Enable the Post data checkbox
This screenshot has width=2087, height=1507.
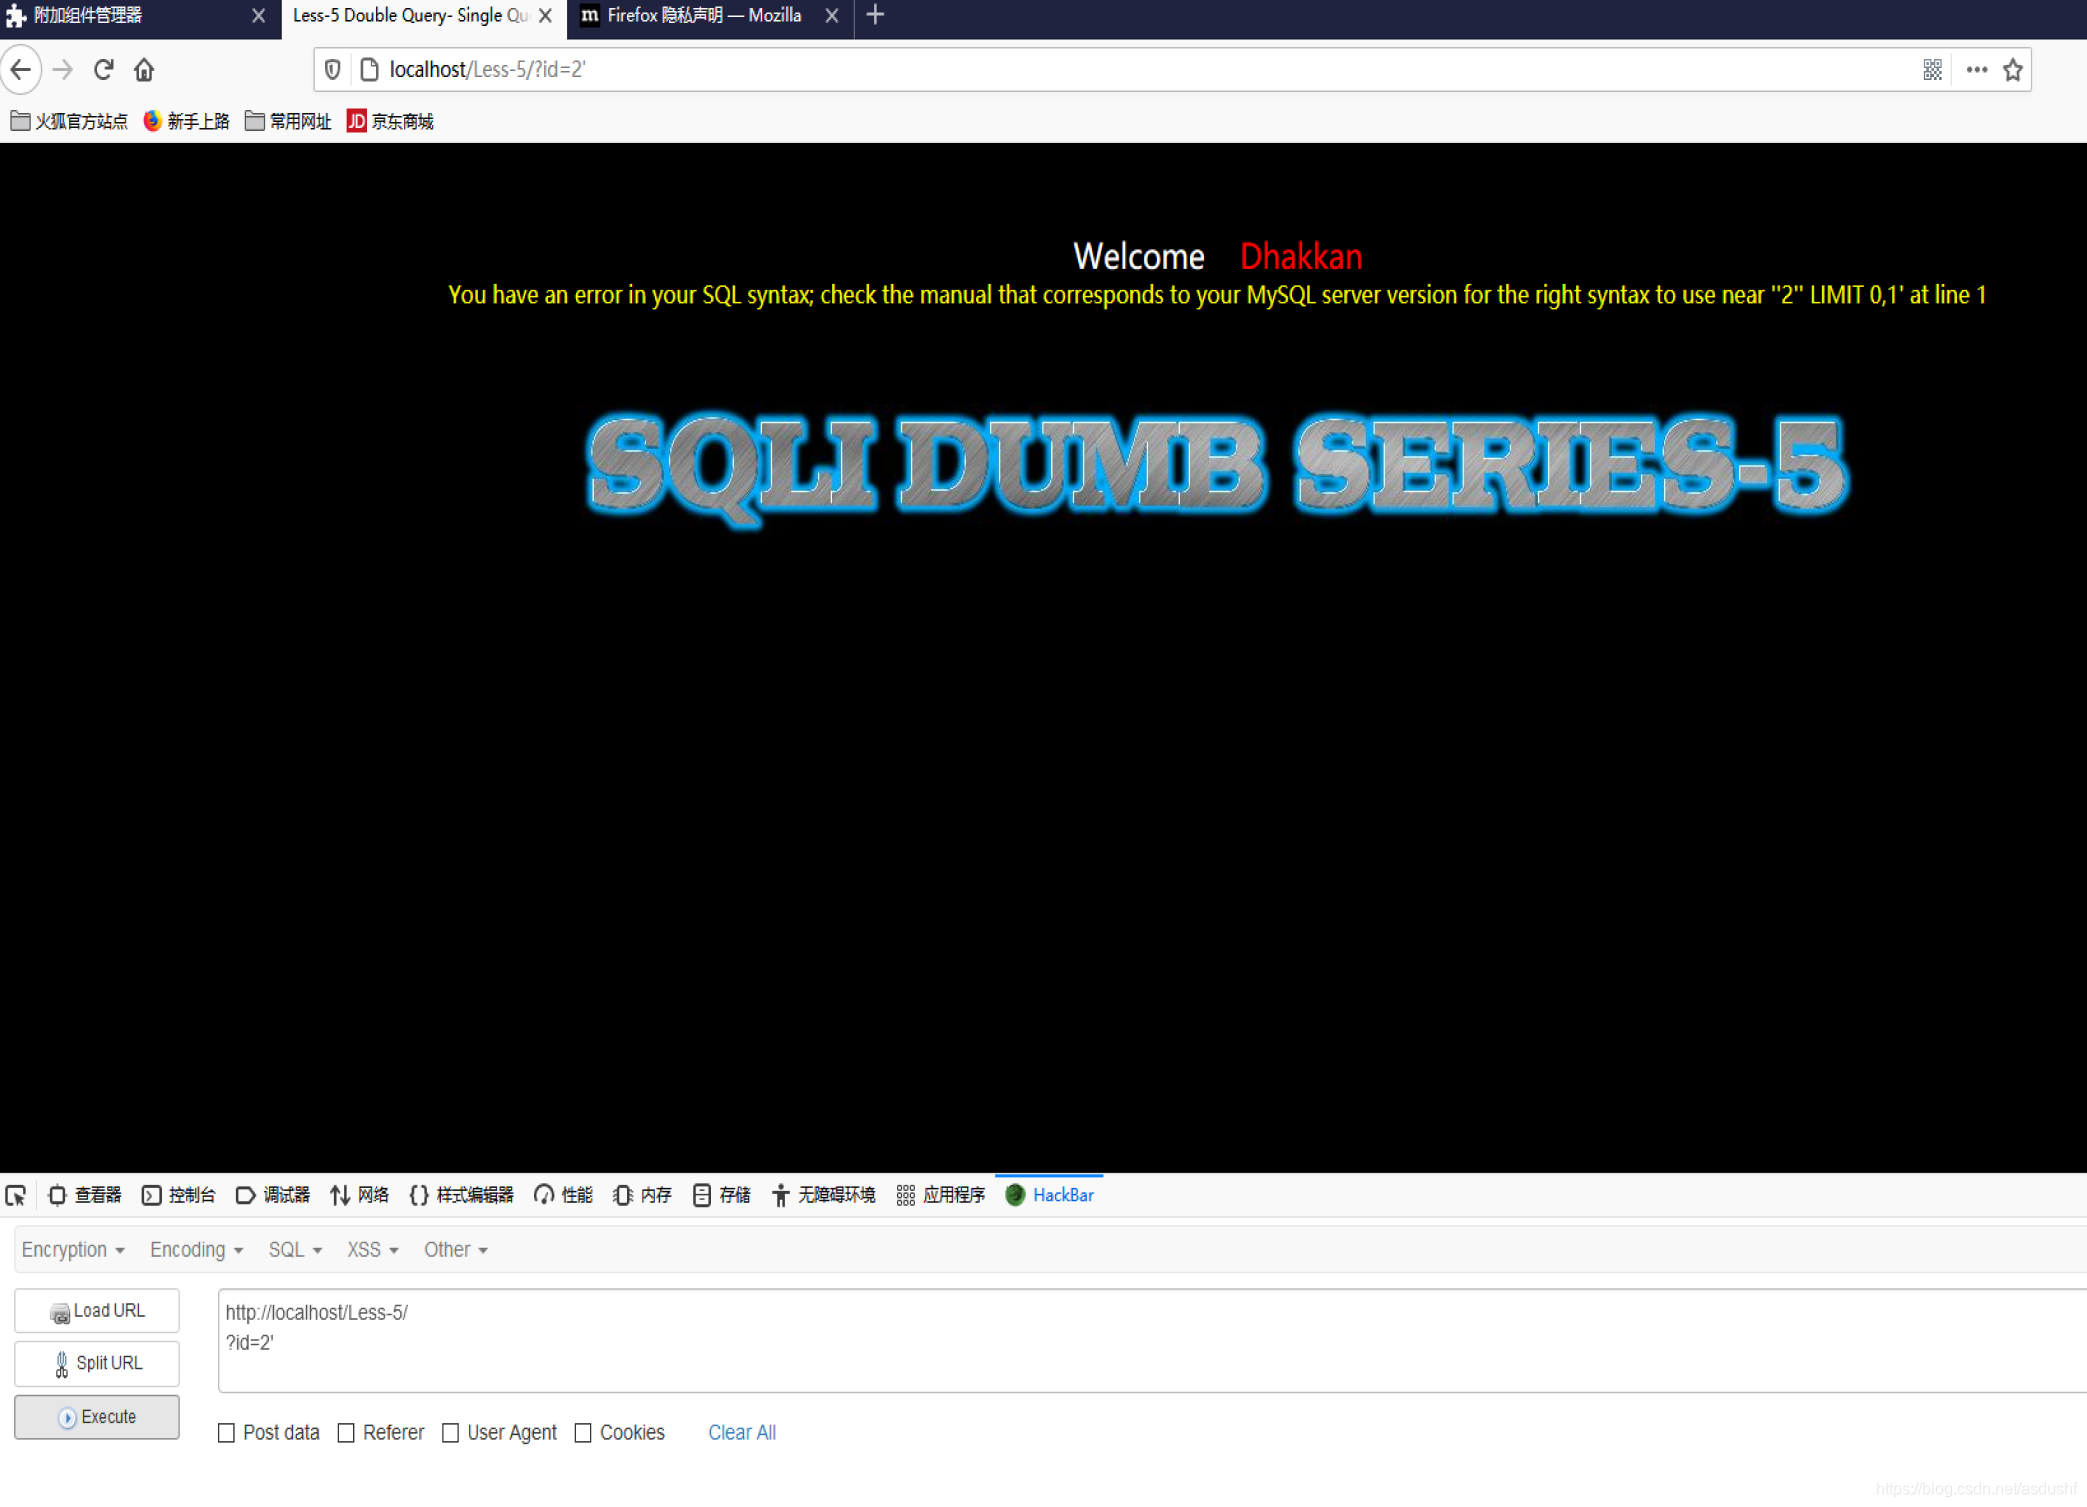[227, 1432]
